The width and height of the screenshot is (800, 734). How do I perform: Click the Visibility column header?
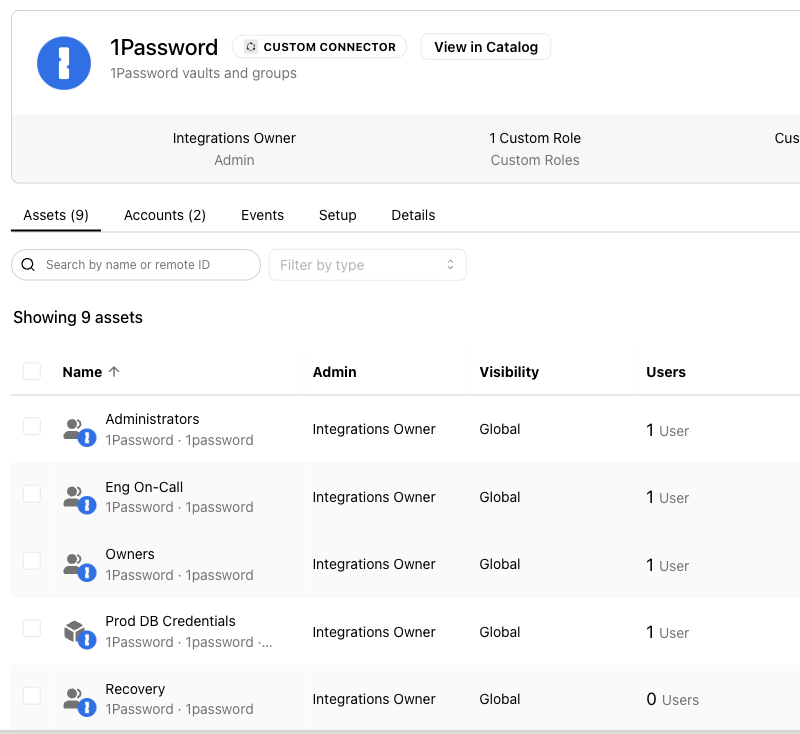pyautogui.click(x=509, y=372)
